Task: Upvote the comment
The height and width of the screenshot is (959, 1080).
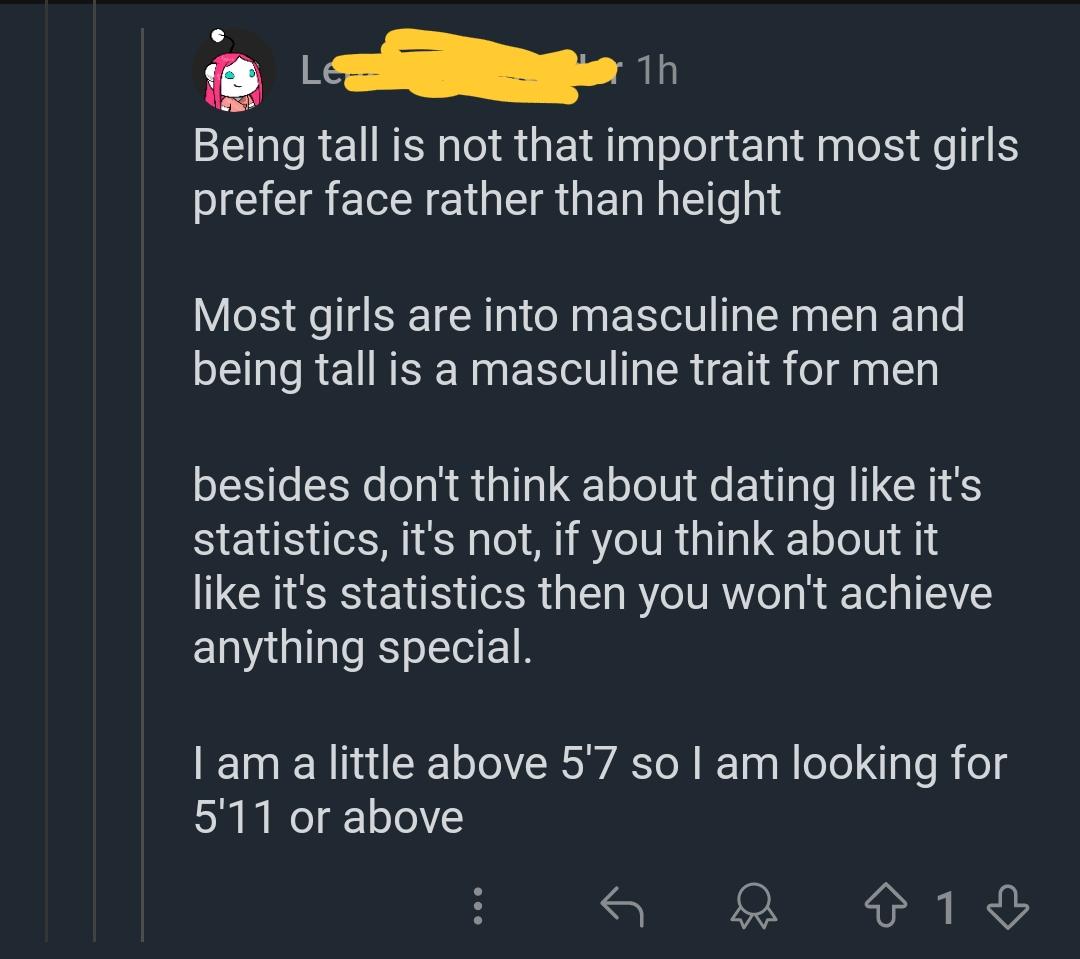Action: (886, 905)
